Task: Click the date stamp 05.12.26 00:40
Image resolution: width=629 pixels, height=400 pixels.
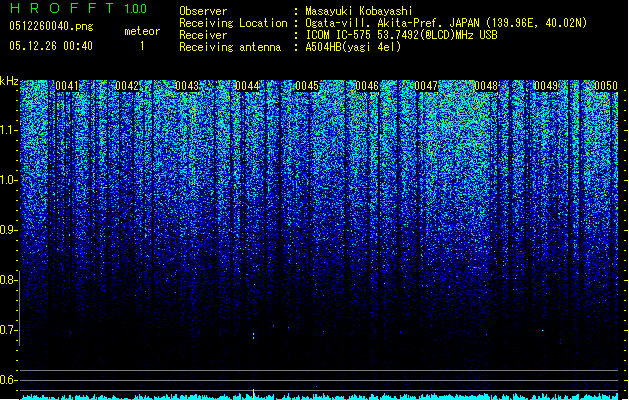Action: tap(51, 46)
